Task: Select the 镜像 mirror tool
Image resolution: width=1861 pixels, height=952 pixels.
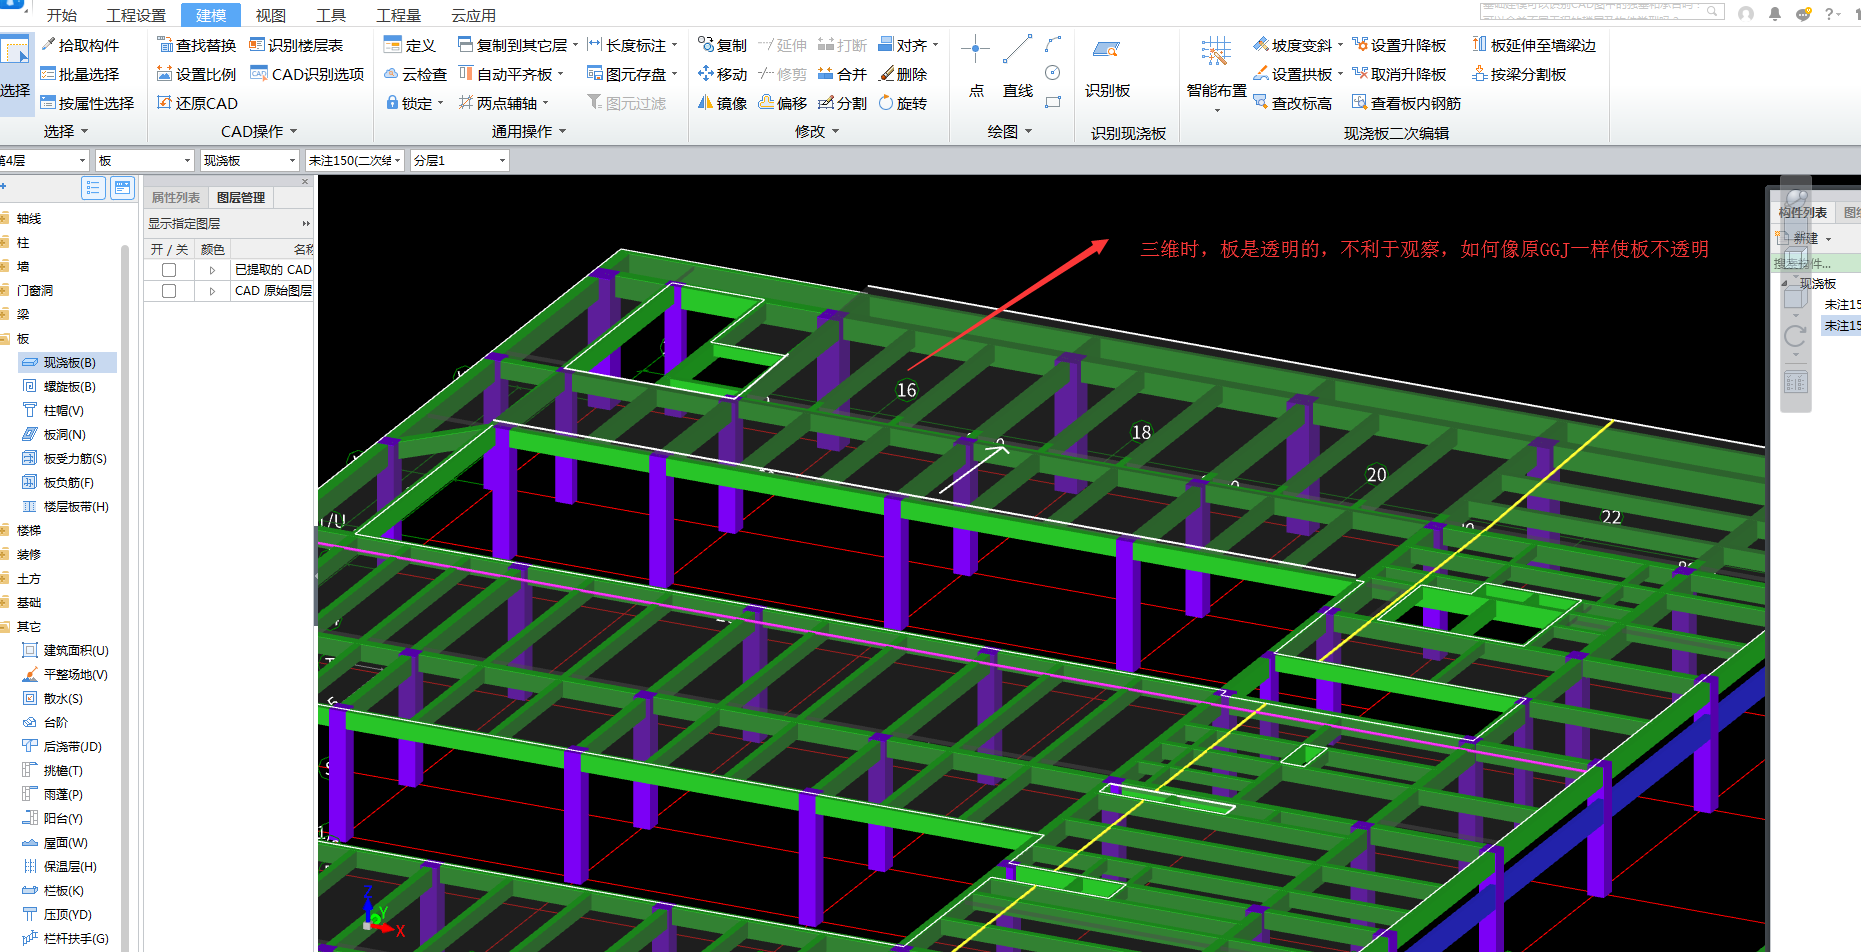Action: (722, 103)
